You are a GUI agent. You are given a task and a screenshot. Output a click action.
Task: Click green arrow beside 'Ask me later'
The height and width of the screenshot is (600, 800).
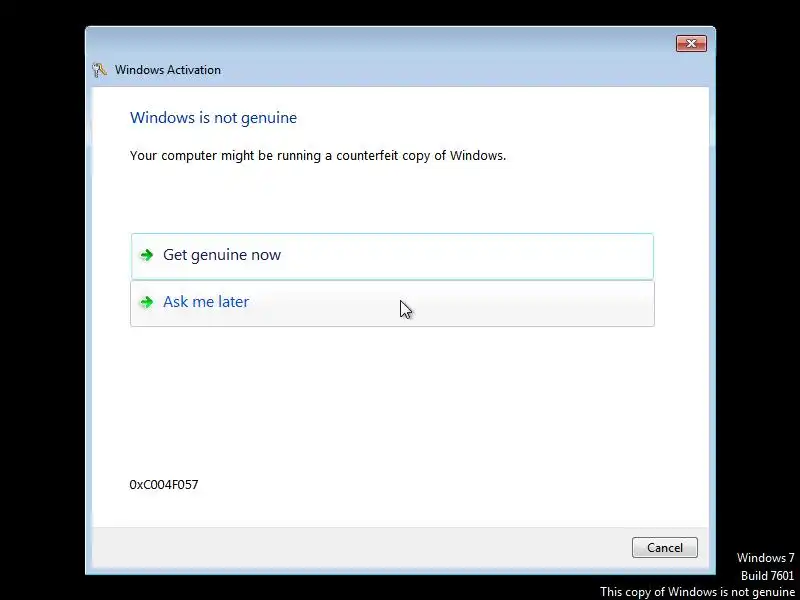click(x=147, y=302)
